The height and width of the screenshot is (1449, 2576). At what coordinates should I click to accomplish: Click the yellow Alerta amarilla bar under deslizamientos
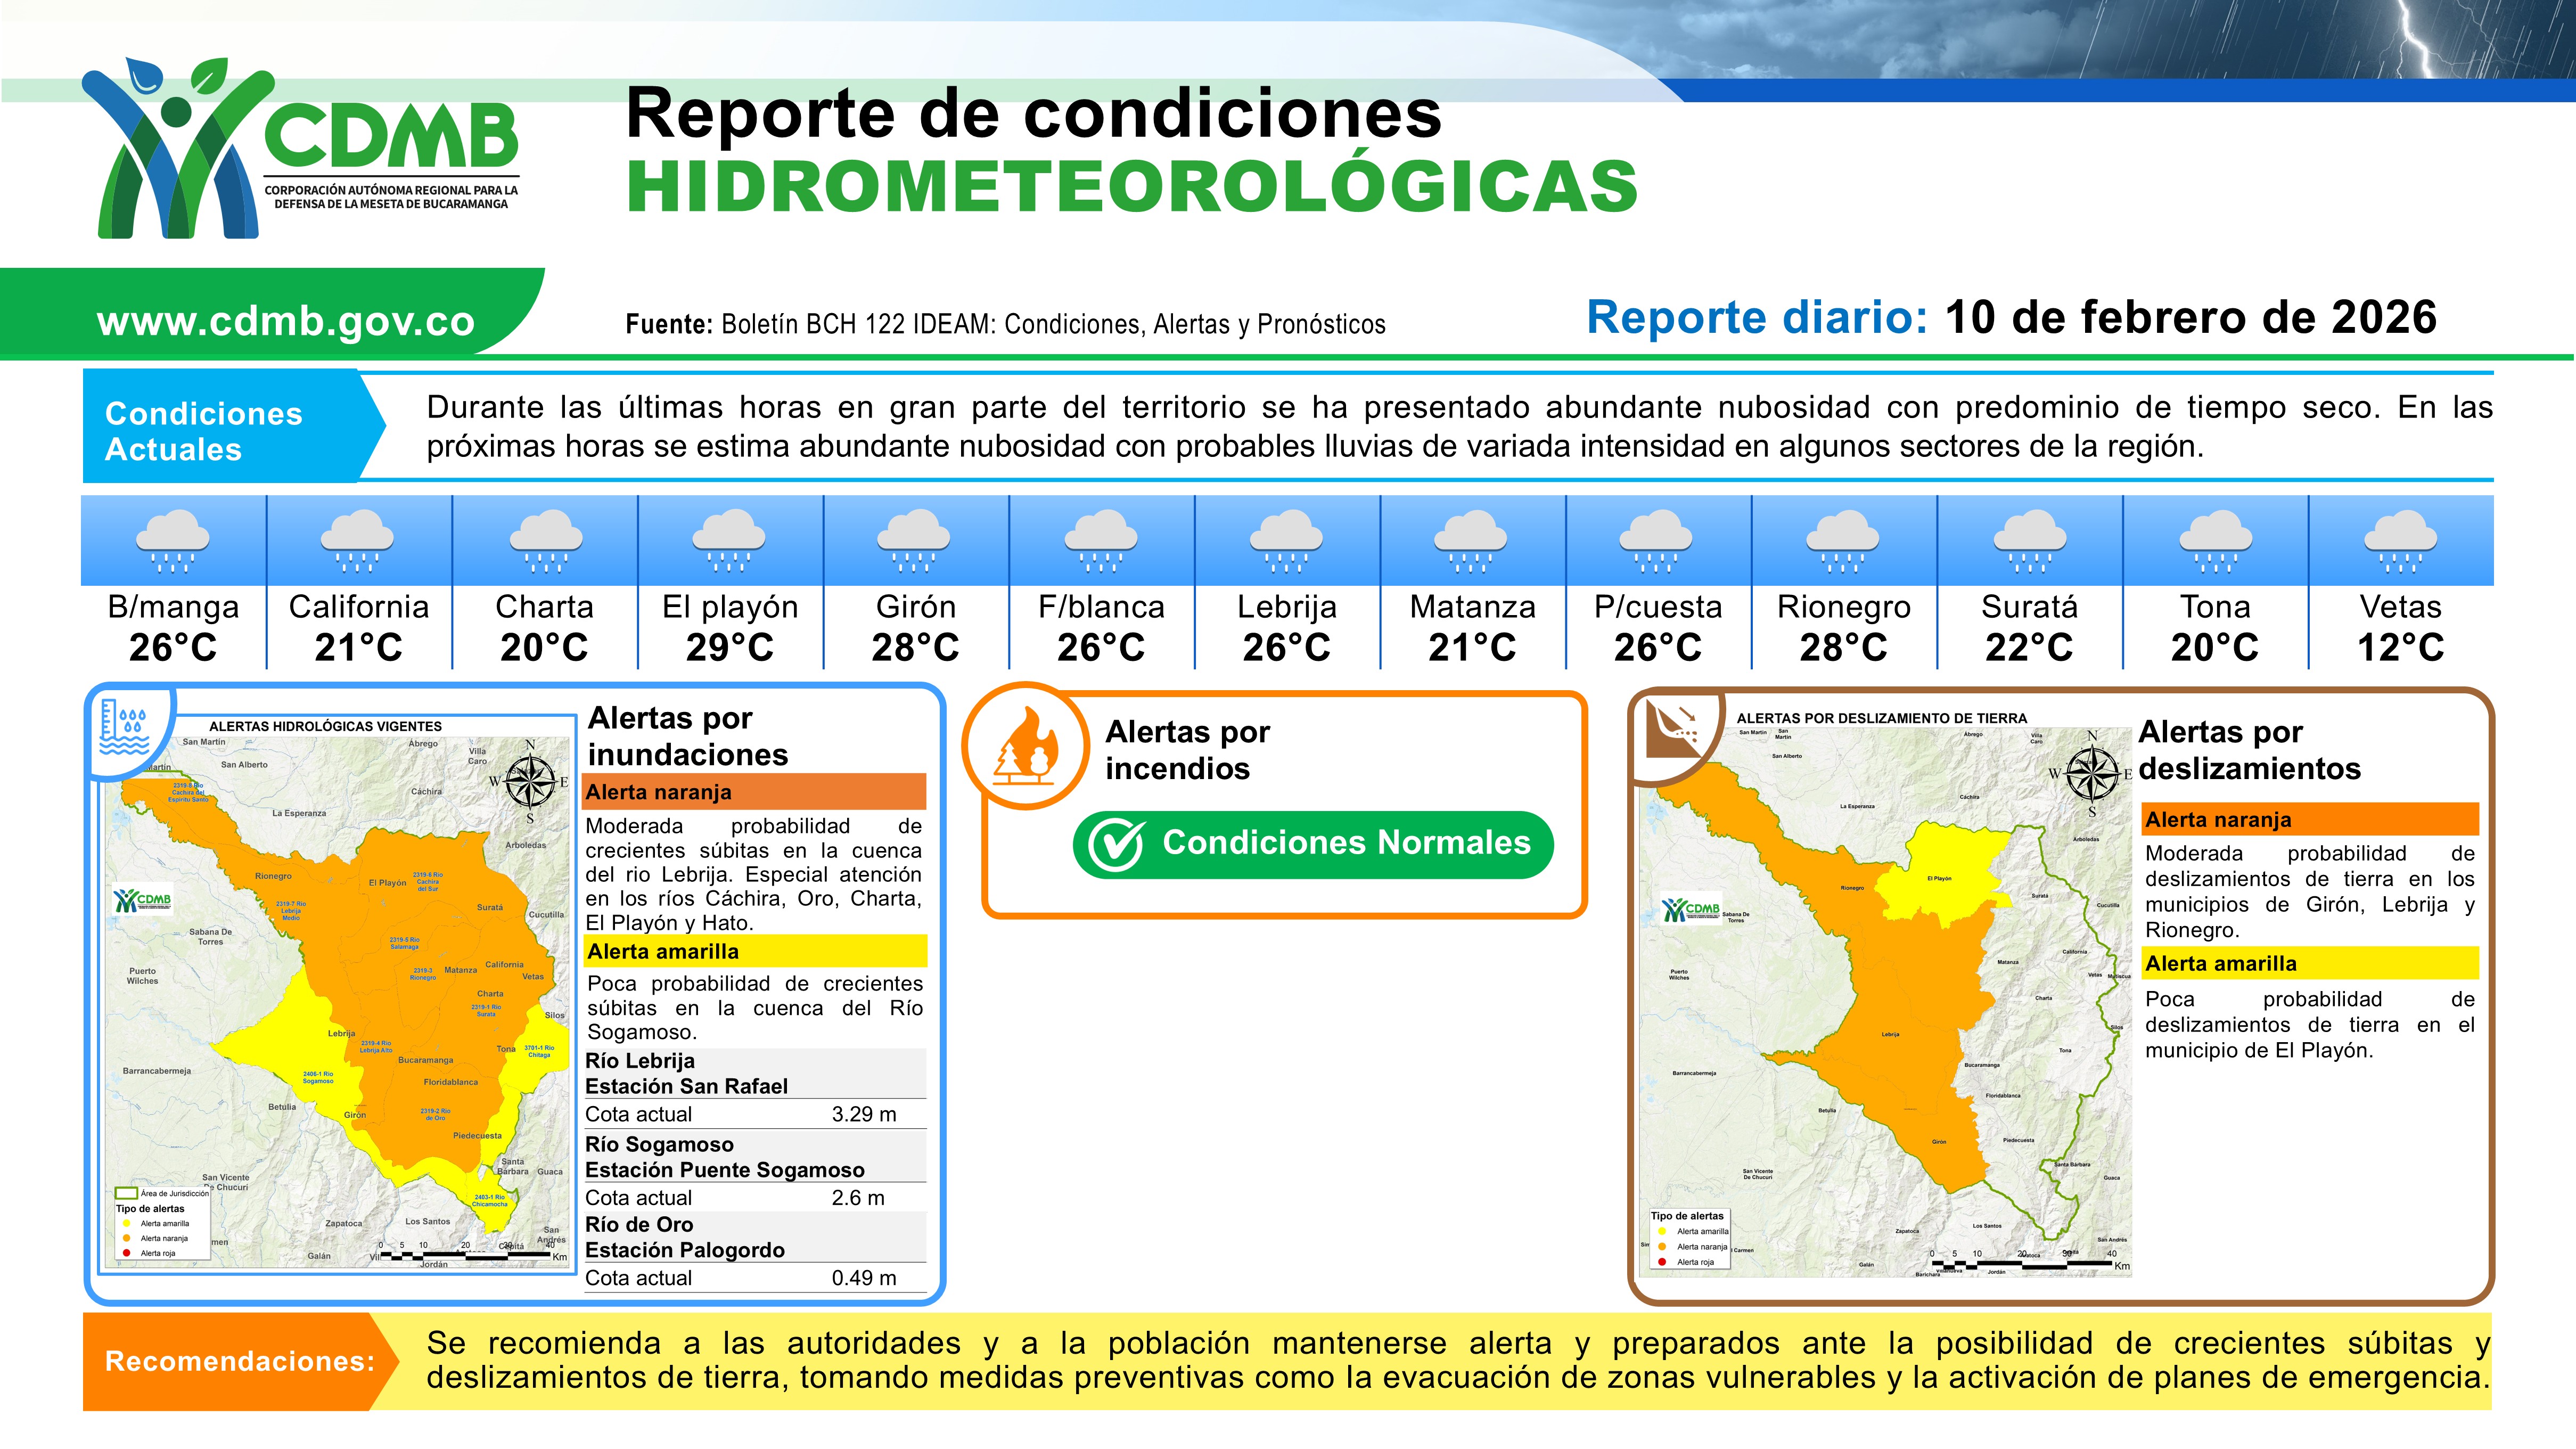pyautogui.click(x=2310, y=963)
